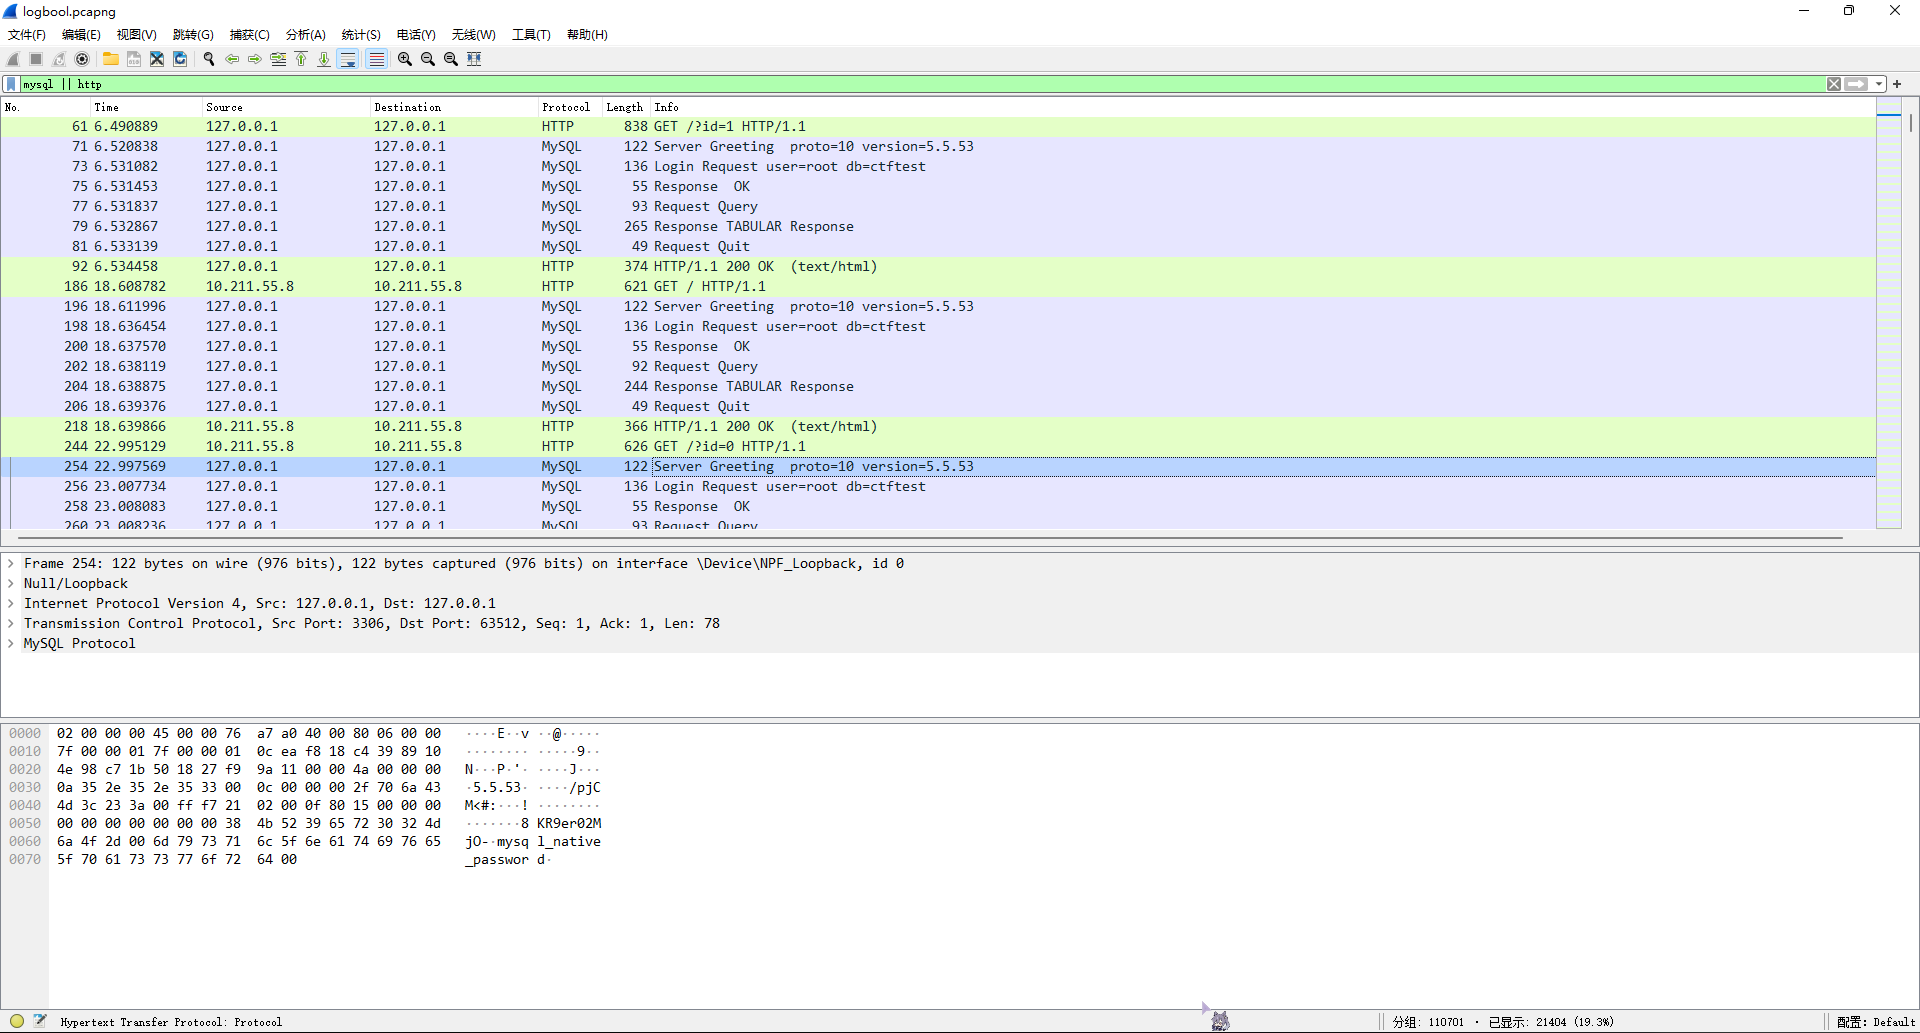Click the find packet magnifier icon
This screenshot has height=1033, width=1920.
(x=209, y=59)
